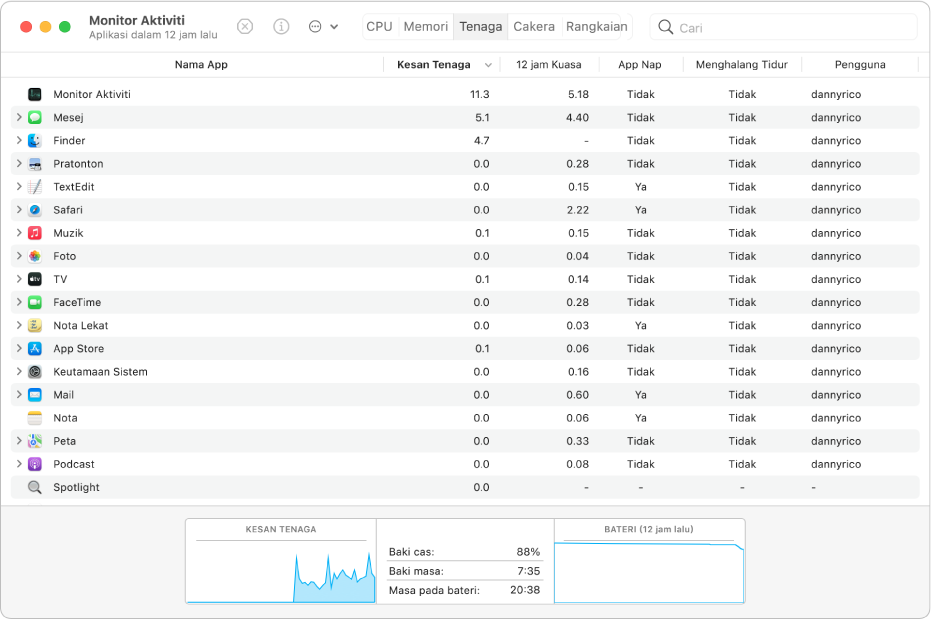
Task: Click the Monitor Aktiviti app icon
Action: 35,94
